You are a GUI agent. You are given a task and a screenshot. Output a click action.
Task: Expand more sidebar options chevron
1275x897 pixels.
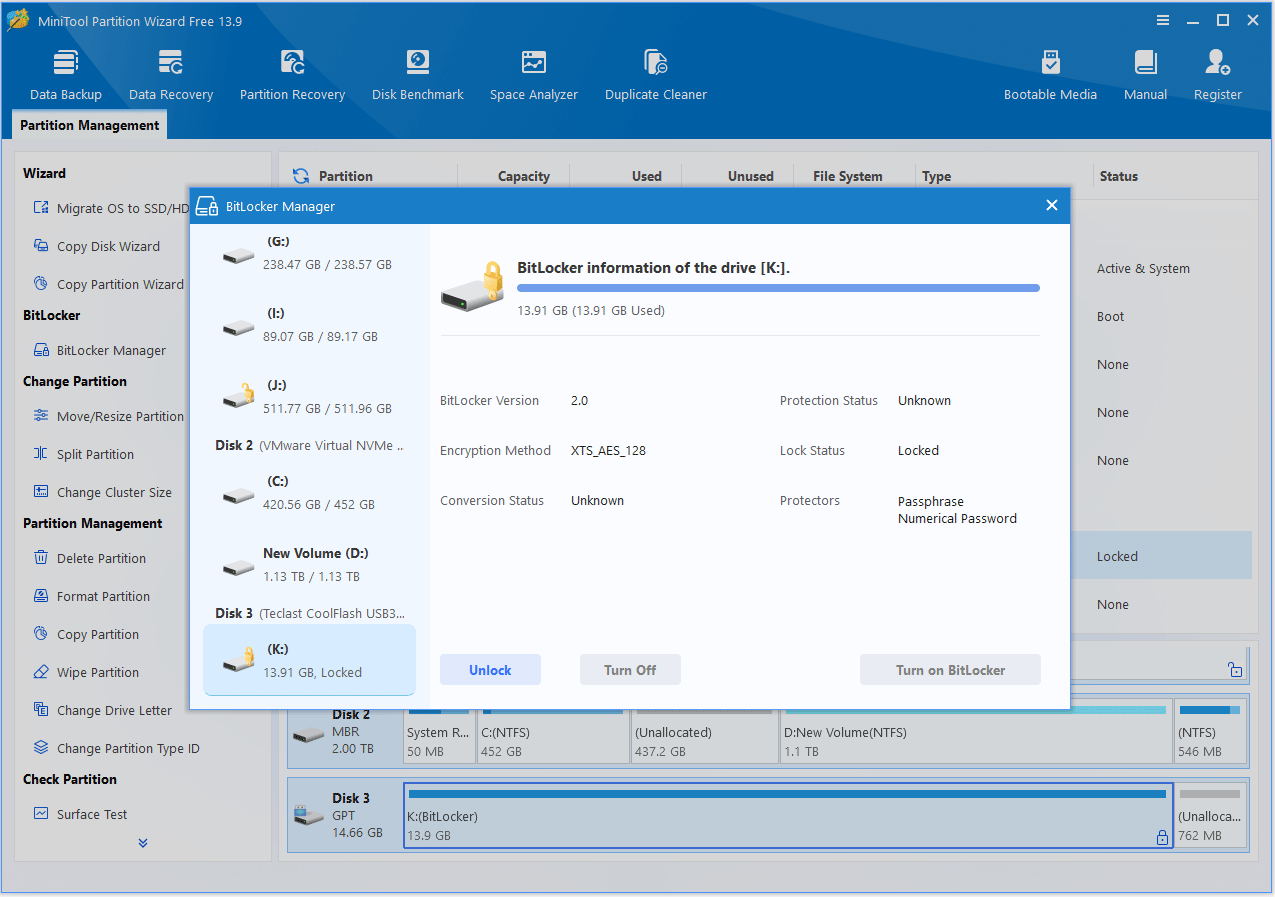coord(143,843)
